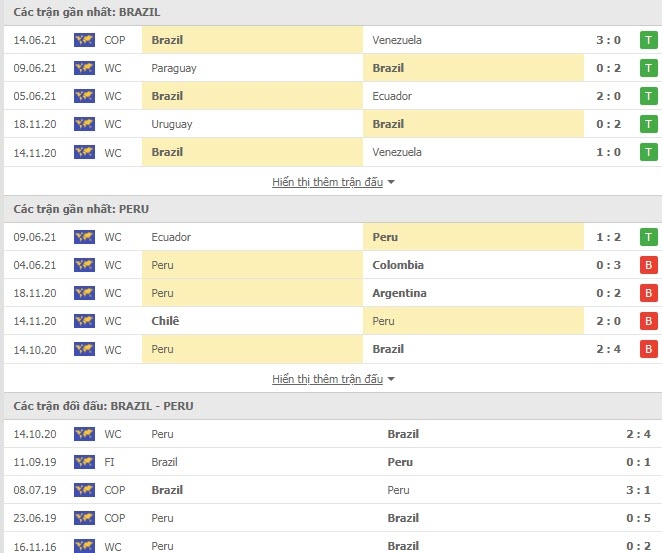Click the 0:5 score of Peru-Brazil match
This screenshot has height=553, width=662.
point(638,518)
